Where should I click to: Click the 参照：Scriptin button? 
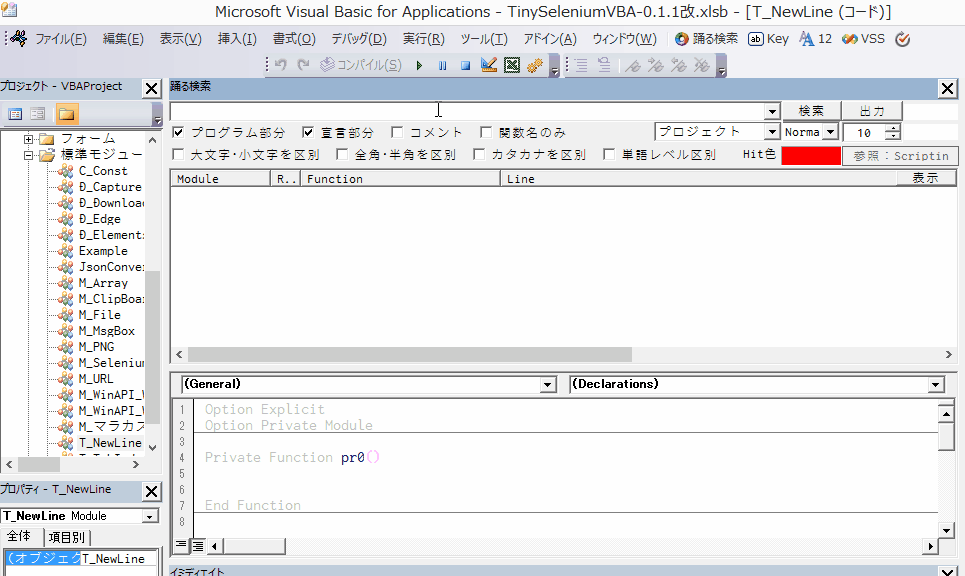(900, 156)
